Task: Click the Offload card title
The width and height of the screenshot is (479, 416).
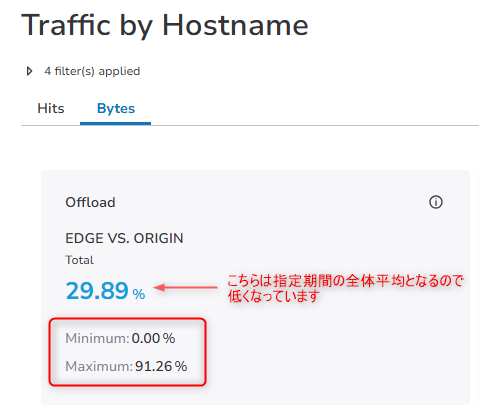Action: click(90, 202)
